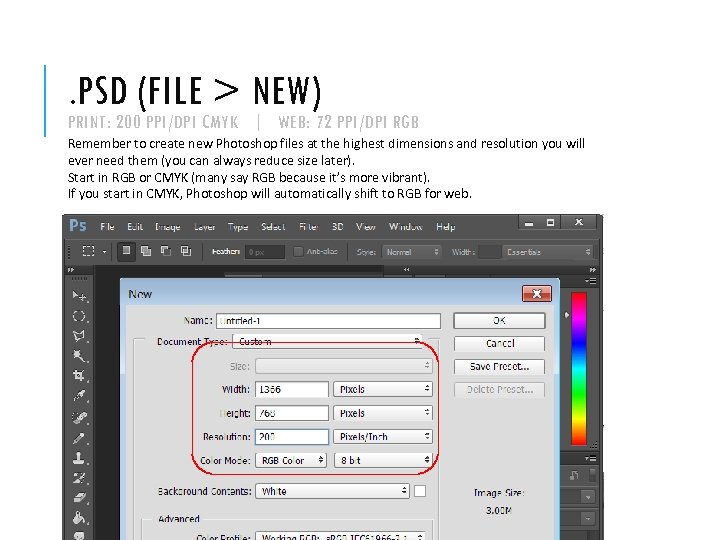Open the Layer menu
The width and height of the screenshot is (720, 540).
[x=204, y=227]
